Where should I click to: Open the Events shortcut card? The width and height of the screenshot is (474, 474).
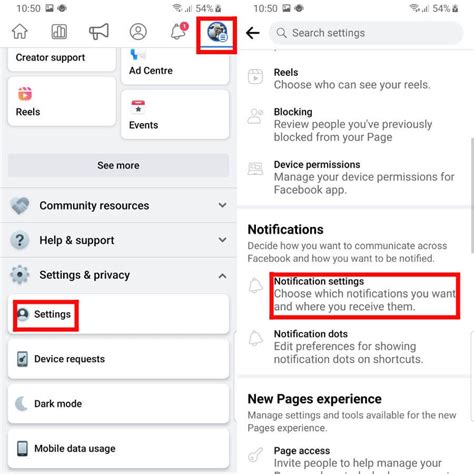(175, 114)
